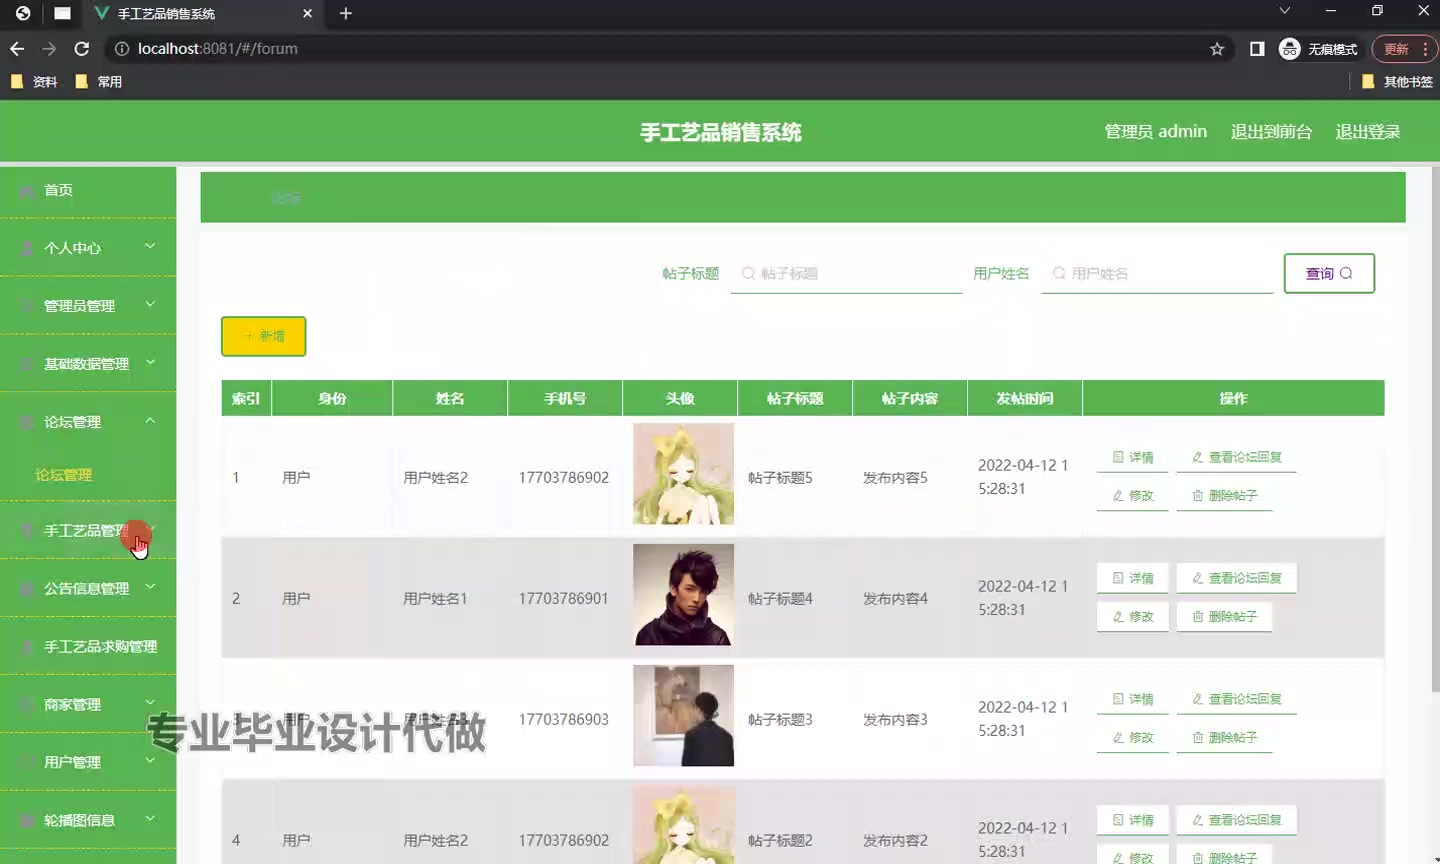Click 管理员 admin in header

coord(1155,131)
